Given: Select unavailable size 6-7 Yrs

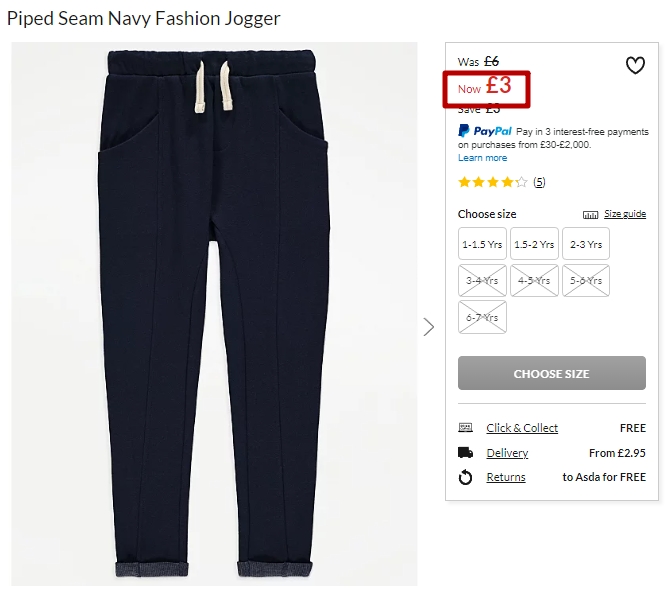Looking at the screenshot, I should coord(482,317).
